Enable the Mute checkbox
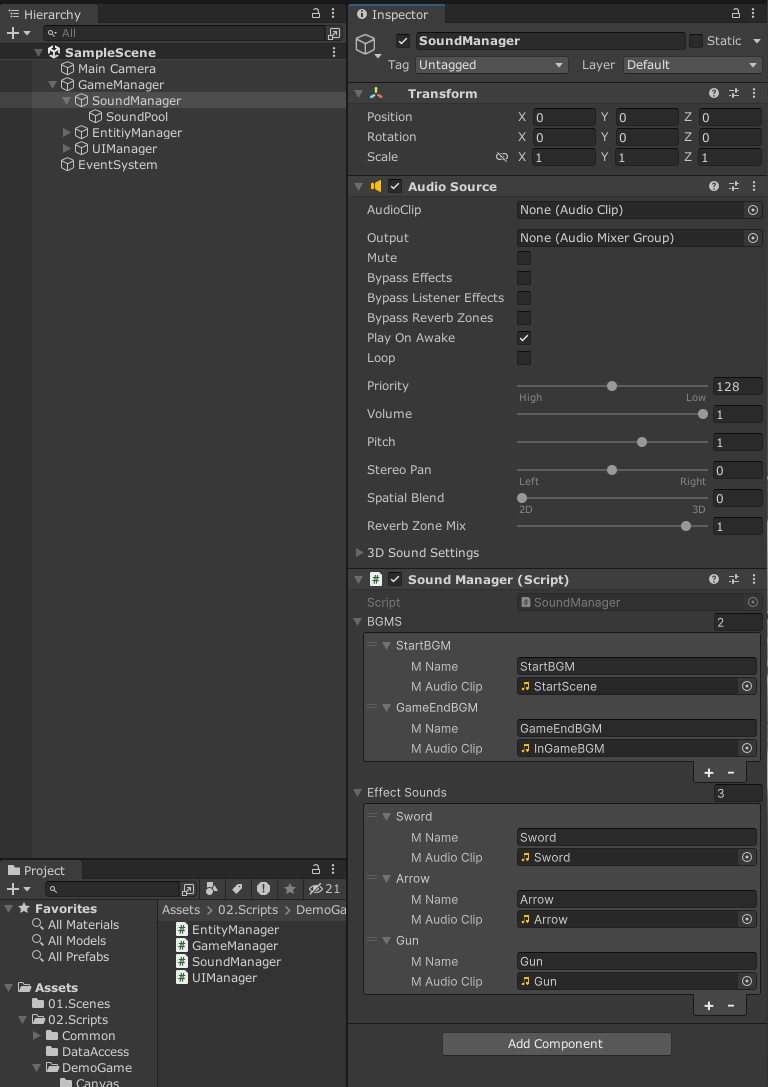 pyautogui.click(x=524, y=258)
